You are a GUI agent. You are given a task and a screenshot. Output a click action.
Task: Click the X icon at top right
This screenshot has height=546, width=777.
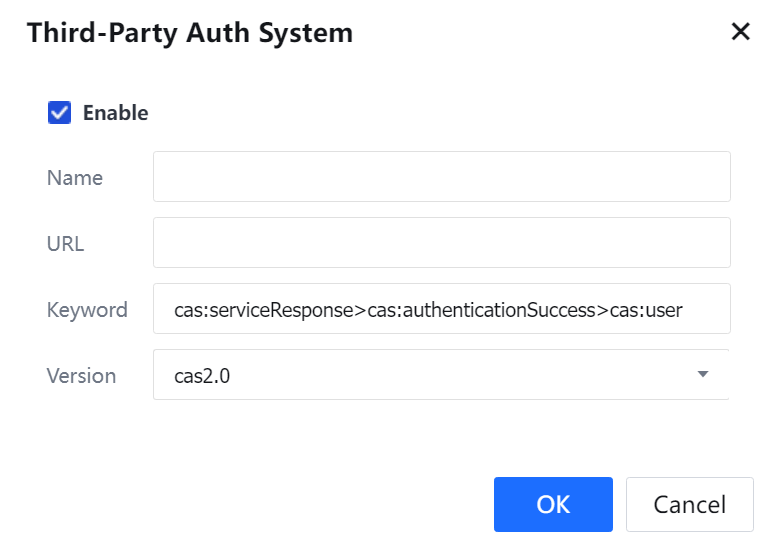pos(740,32)
